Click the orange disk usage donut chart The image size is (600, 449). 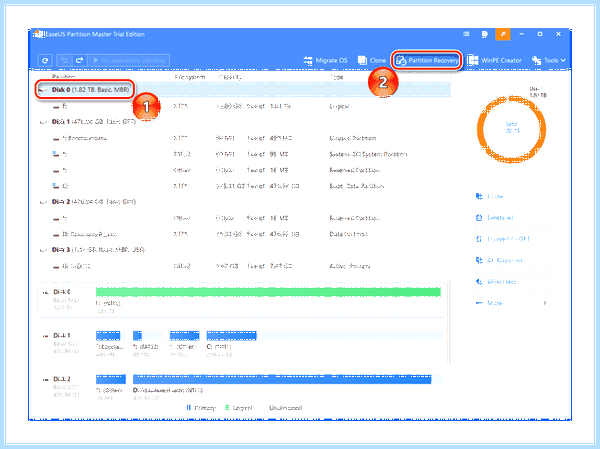coord(511,130)
